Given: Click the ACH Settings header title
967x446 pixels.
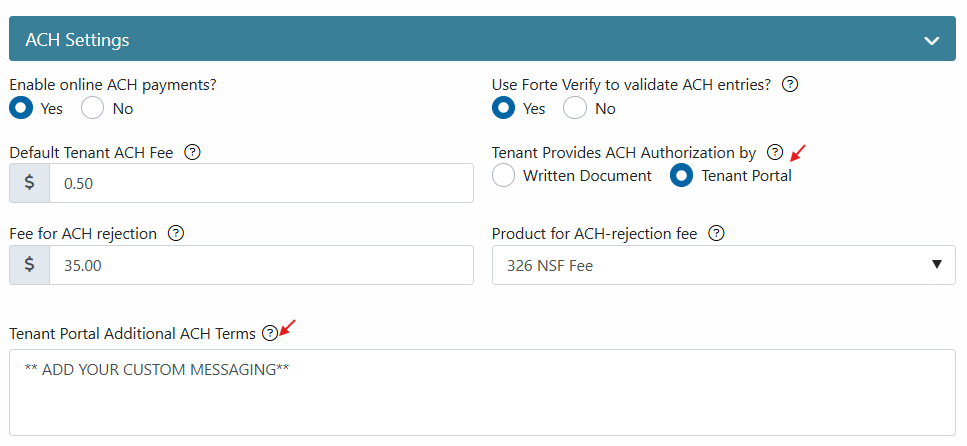Looking at the screenshot, I should (77, 41).
